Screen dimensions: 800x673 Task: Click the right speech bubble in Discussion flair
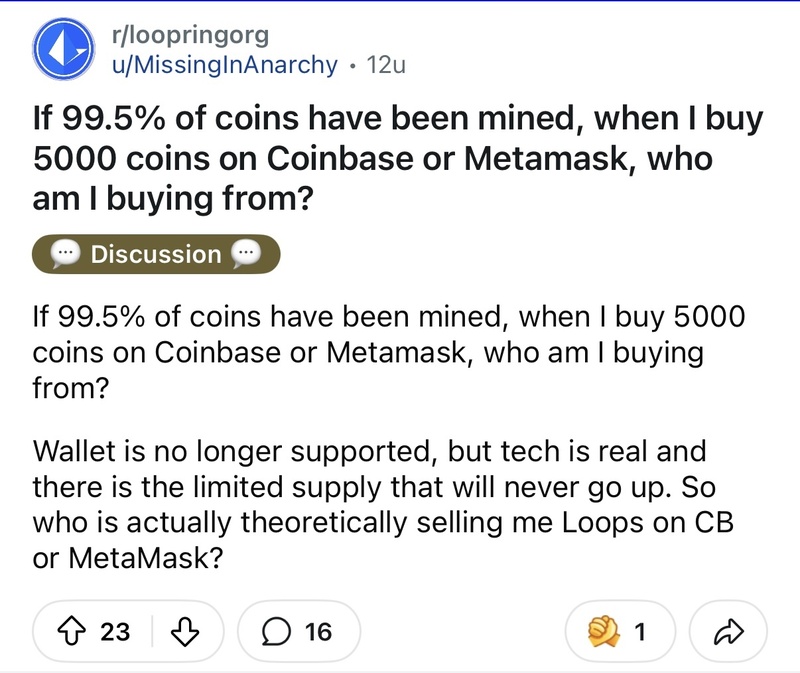tap(246, 254)
